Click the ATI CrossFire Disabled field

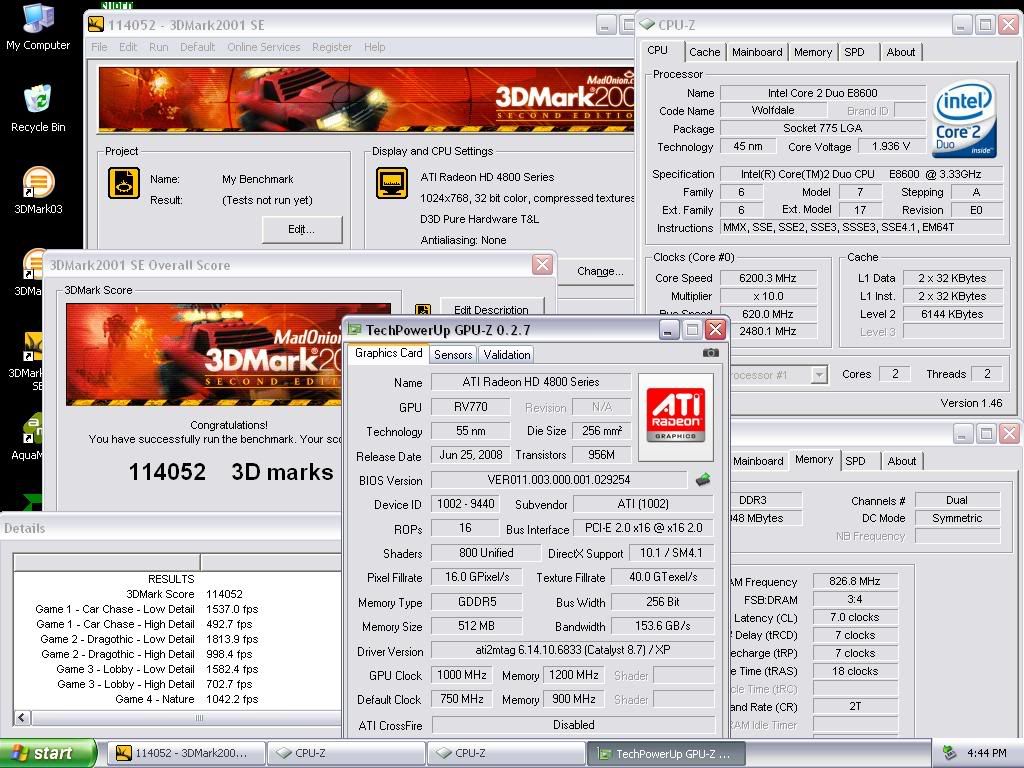pos(573,725)
